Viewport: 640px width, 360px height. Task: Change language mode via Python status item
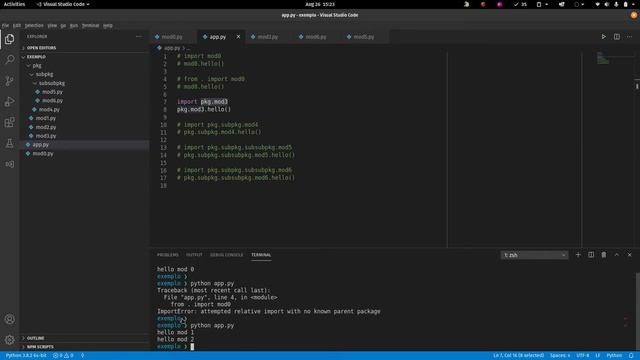pyautogui.click(x=614, y=356)
